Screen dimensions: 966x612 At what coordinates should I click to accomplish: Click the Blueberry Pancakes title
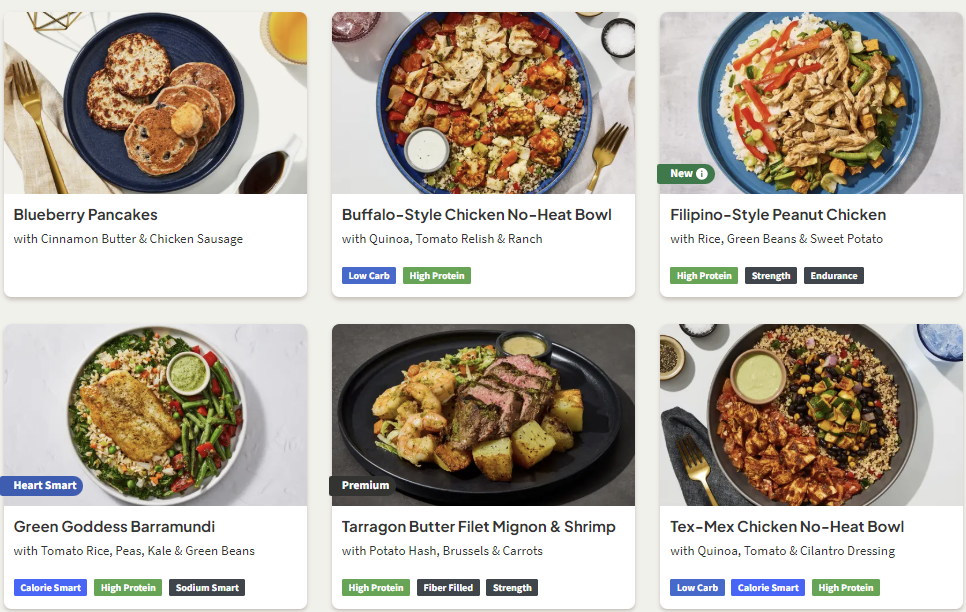tap(86, 214)
